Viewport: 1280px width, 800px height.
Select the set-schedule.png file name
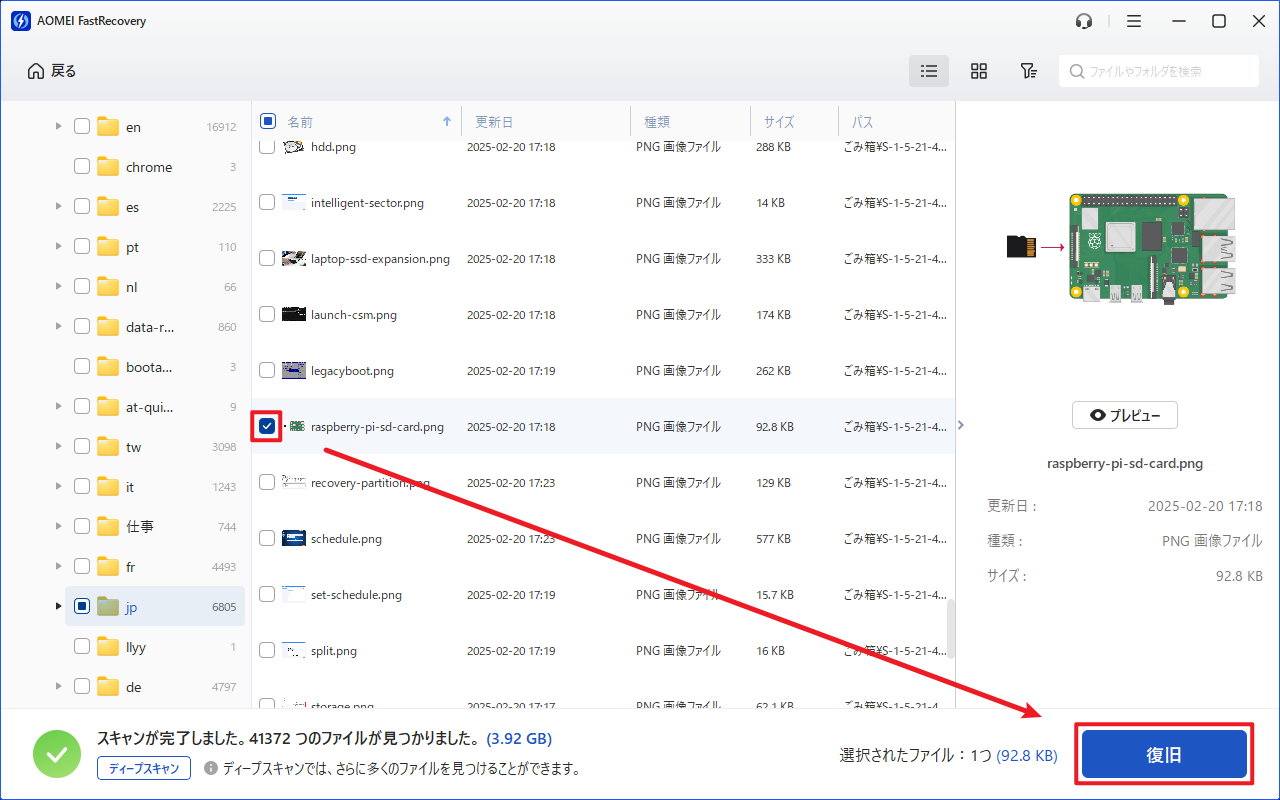click(356, 595)
